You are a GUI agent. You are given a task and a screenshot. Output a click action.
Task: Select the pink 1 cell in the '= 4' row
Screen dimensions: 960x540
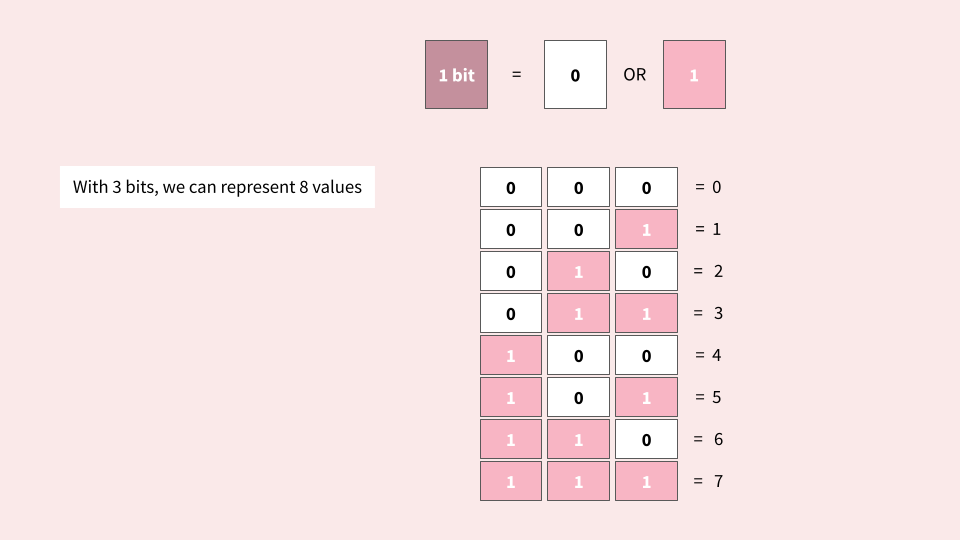(x=511, y=355)
